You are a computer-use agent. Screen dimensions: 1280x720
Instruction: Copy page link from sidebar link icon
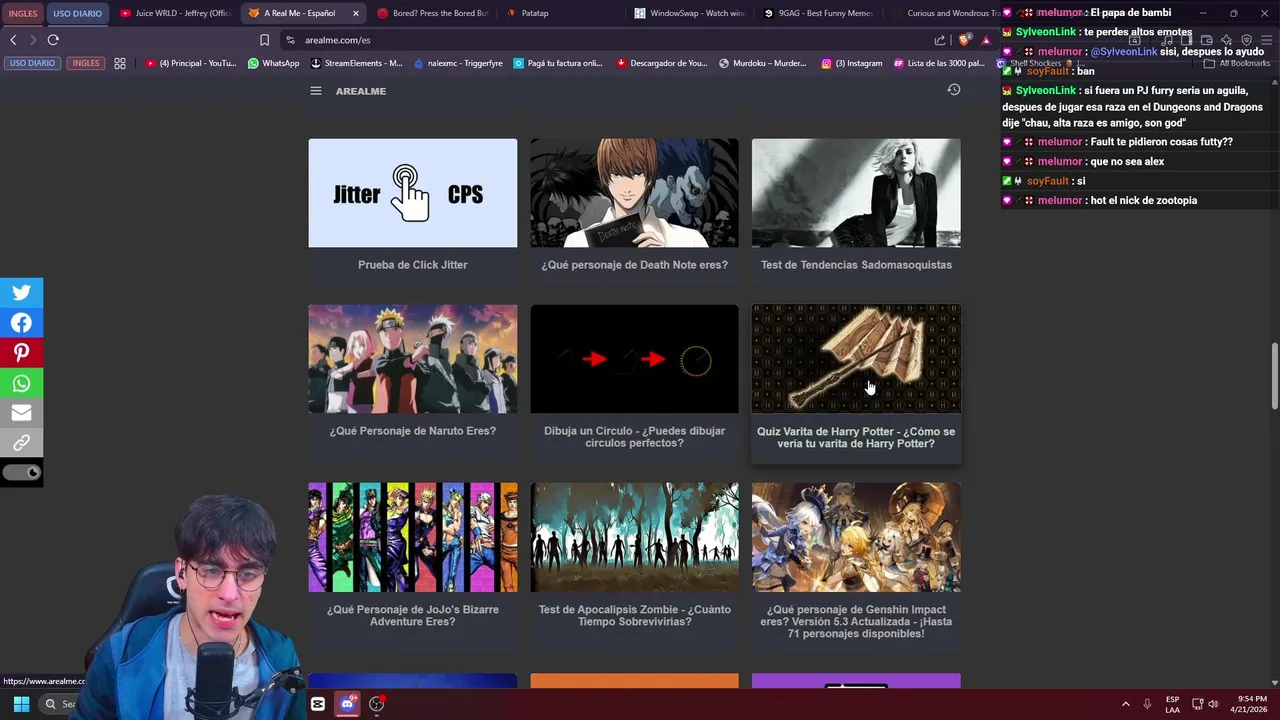click(21, 443)
